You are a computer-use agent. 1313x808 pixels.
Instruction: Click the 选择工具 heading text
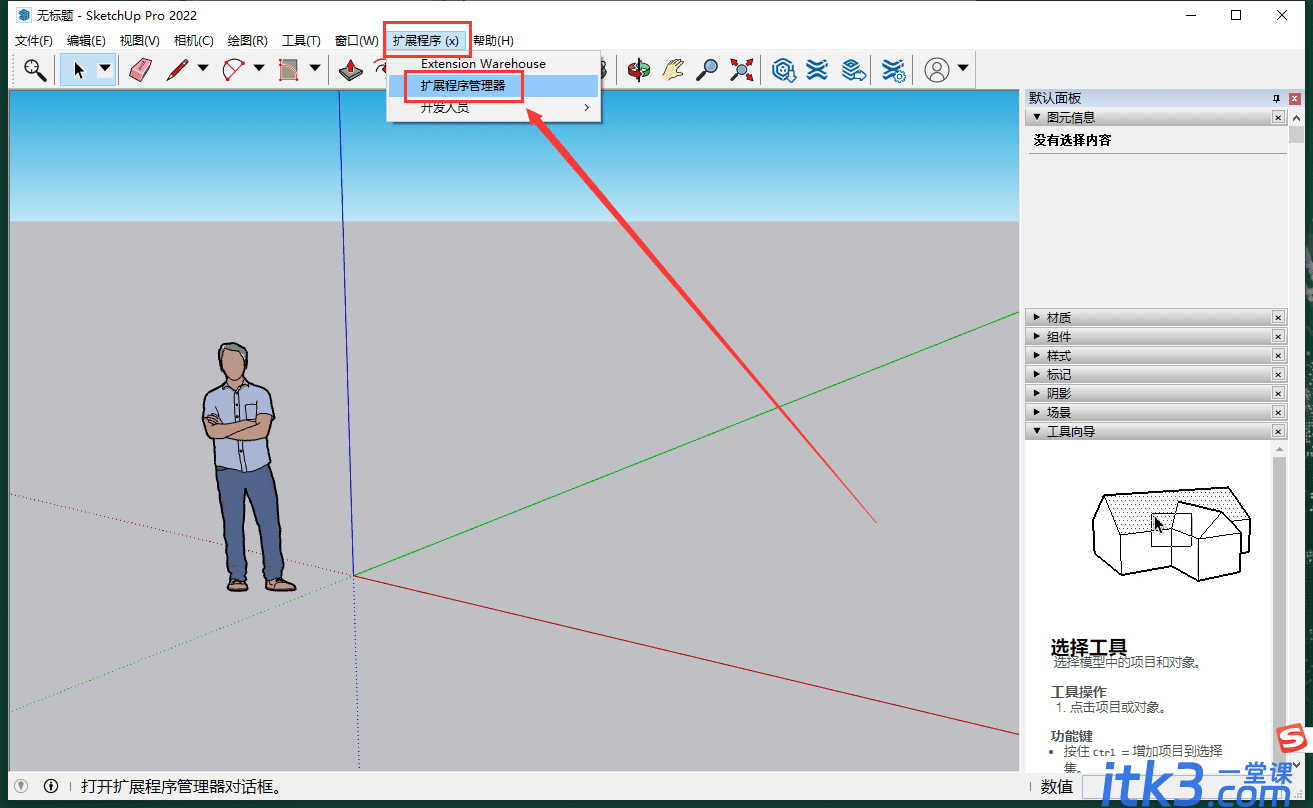pos(1088,647)
